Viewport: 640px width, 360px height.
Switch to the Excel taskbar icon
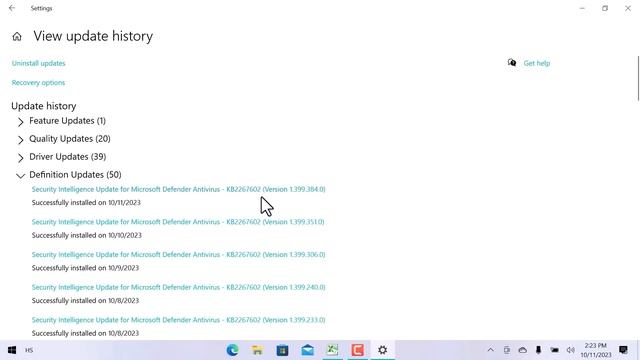coord(332,350)
